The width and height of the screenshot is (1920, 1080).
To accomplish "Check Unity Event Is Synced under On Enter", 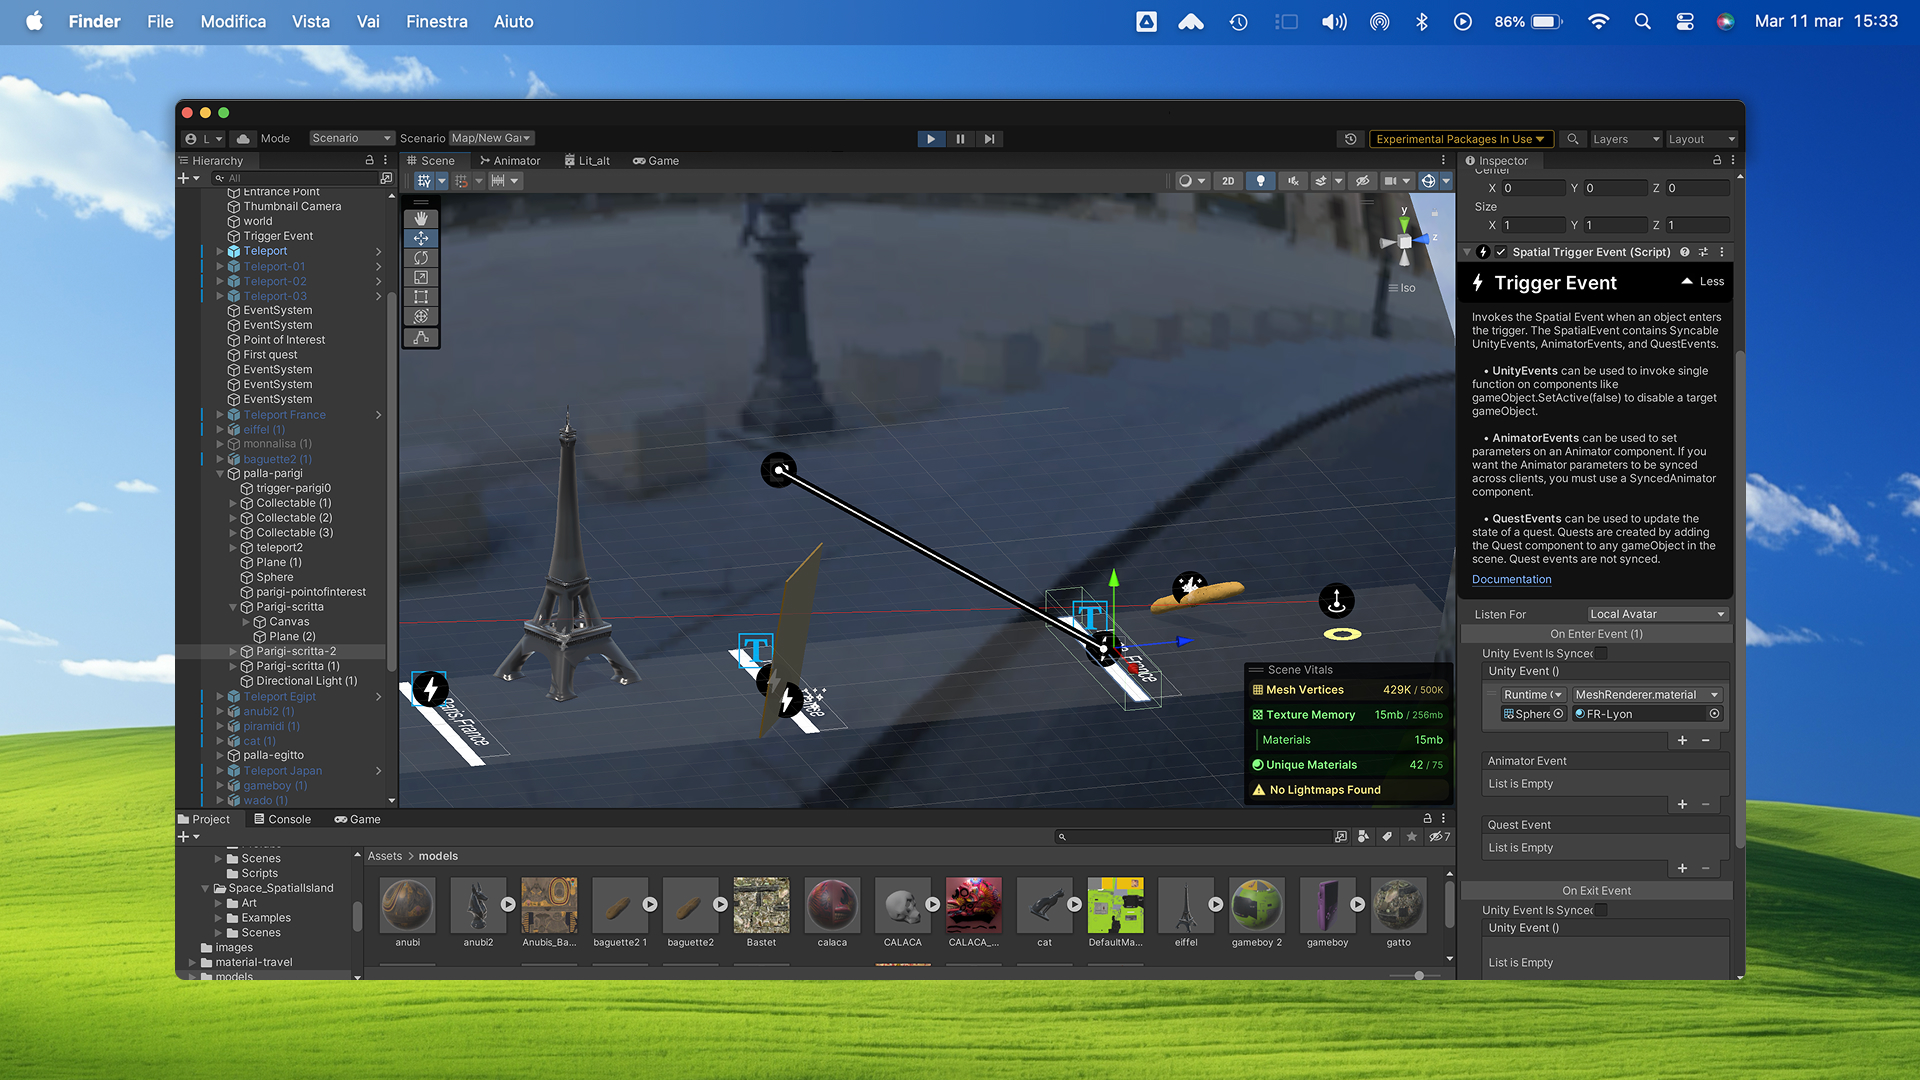I will 1601,653.
